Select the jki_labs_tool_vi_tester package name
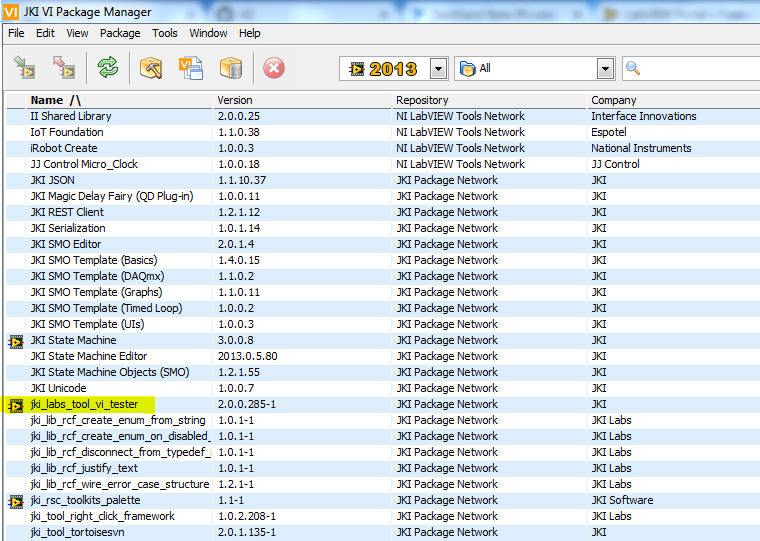This screenshot has height=541, width=760. coord(84,404)
